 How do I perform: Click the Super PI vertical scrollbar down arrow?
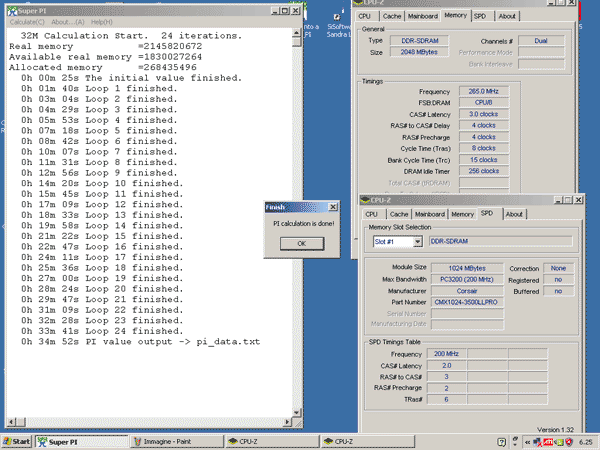[297, 412]
